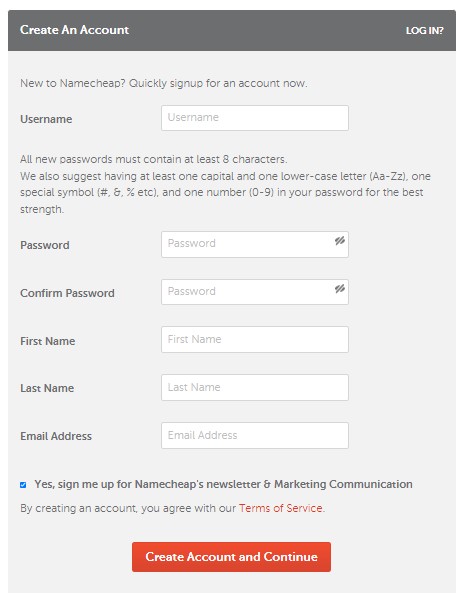This screenshot has height=593, width=466.
Task: Click the bold Username field label
Action: tap(46, 119)
